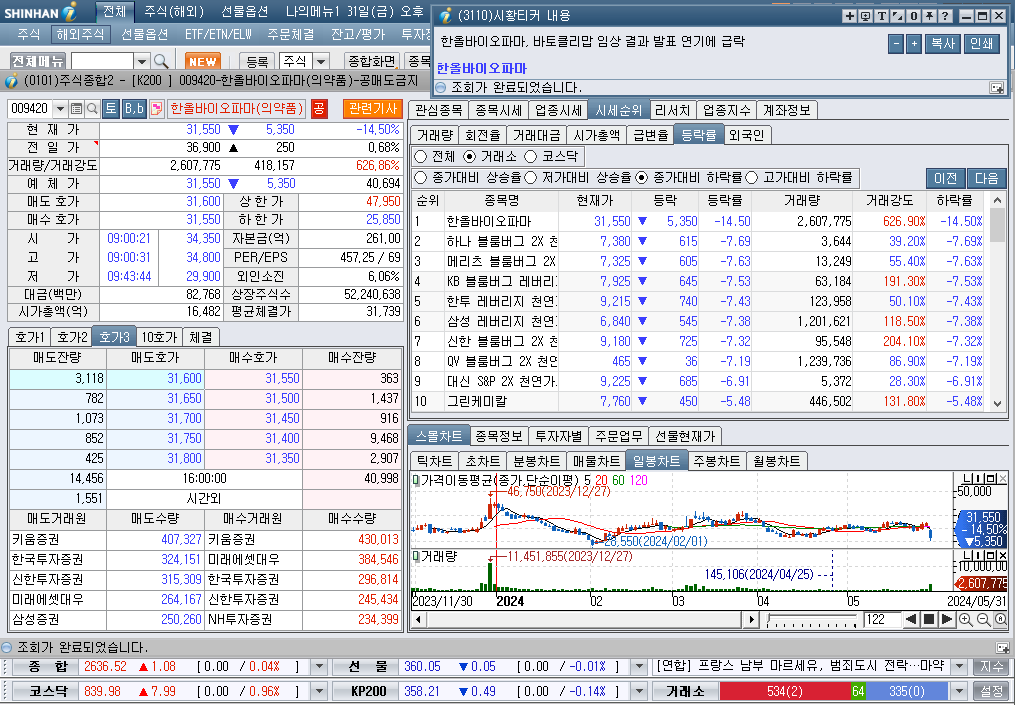
Task: Open the 선물 index dropdown arrow
Action: [x=640, y=666]
